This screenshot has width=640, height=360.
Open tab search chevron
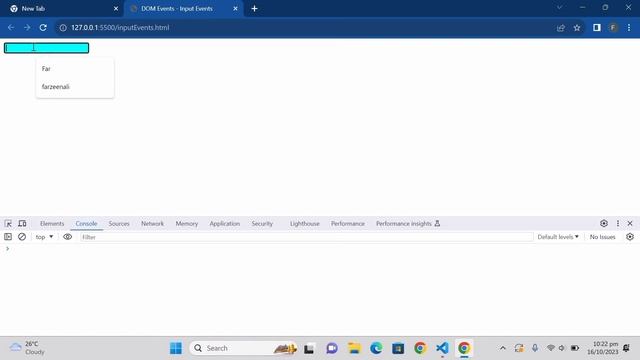[x=560, y=7]
